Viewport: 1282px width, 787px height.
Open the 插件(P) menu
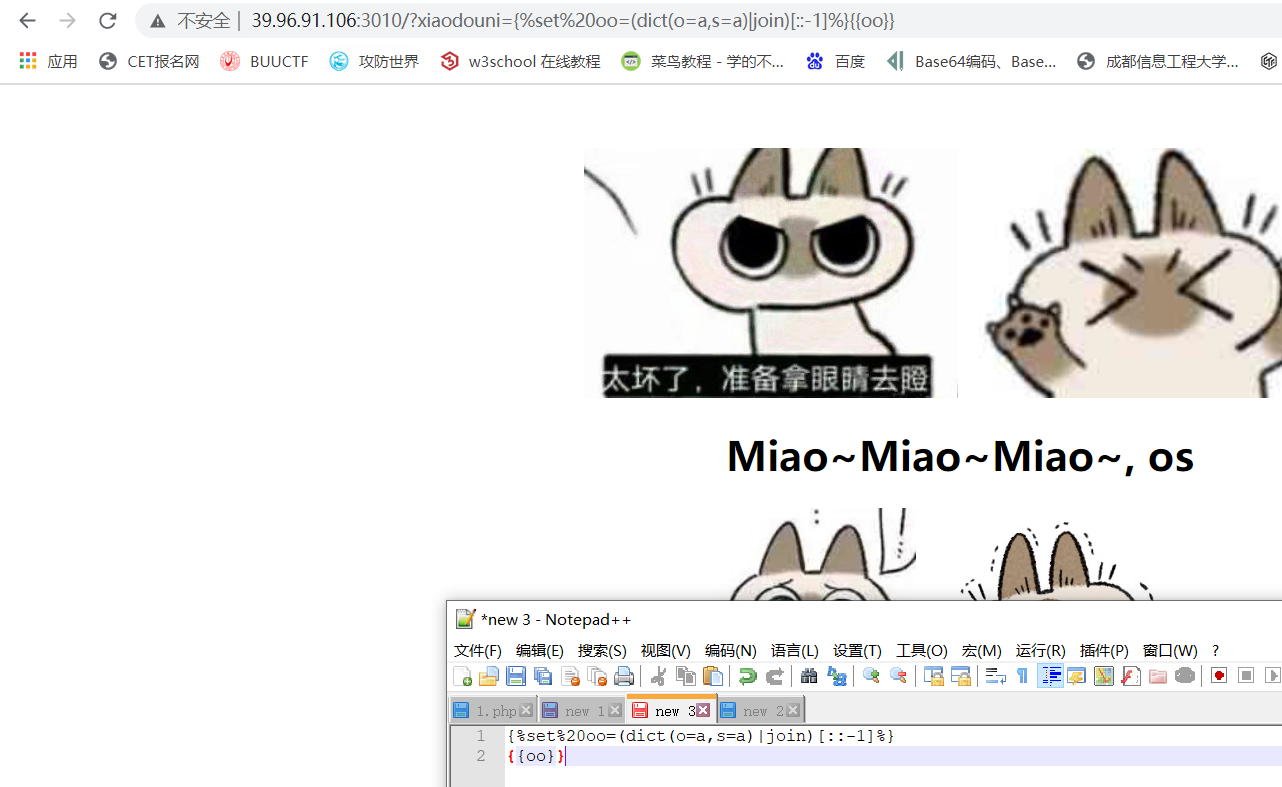point(1104,650)
